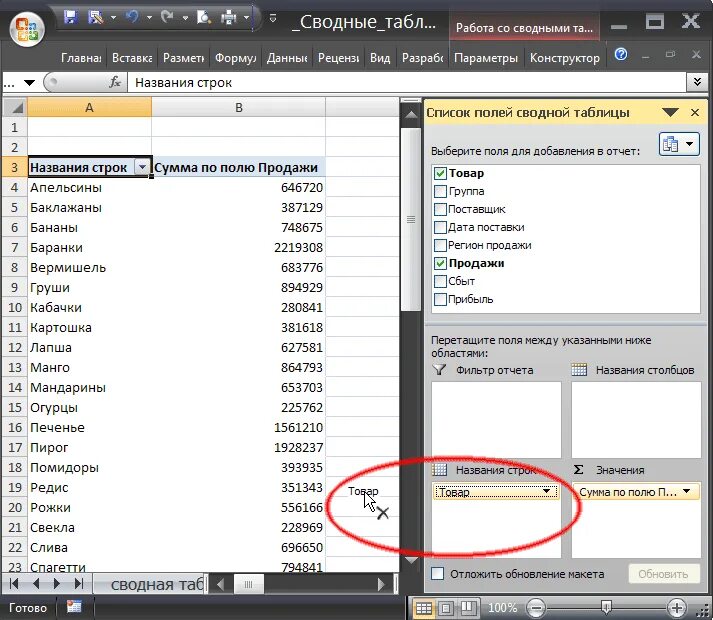
Task: Open the Товар row field dropdown
Action: coord(547,491)
